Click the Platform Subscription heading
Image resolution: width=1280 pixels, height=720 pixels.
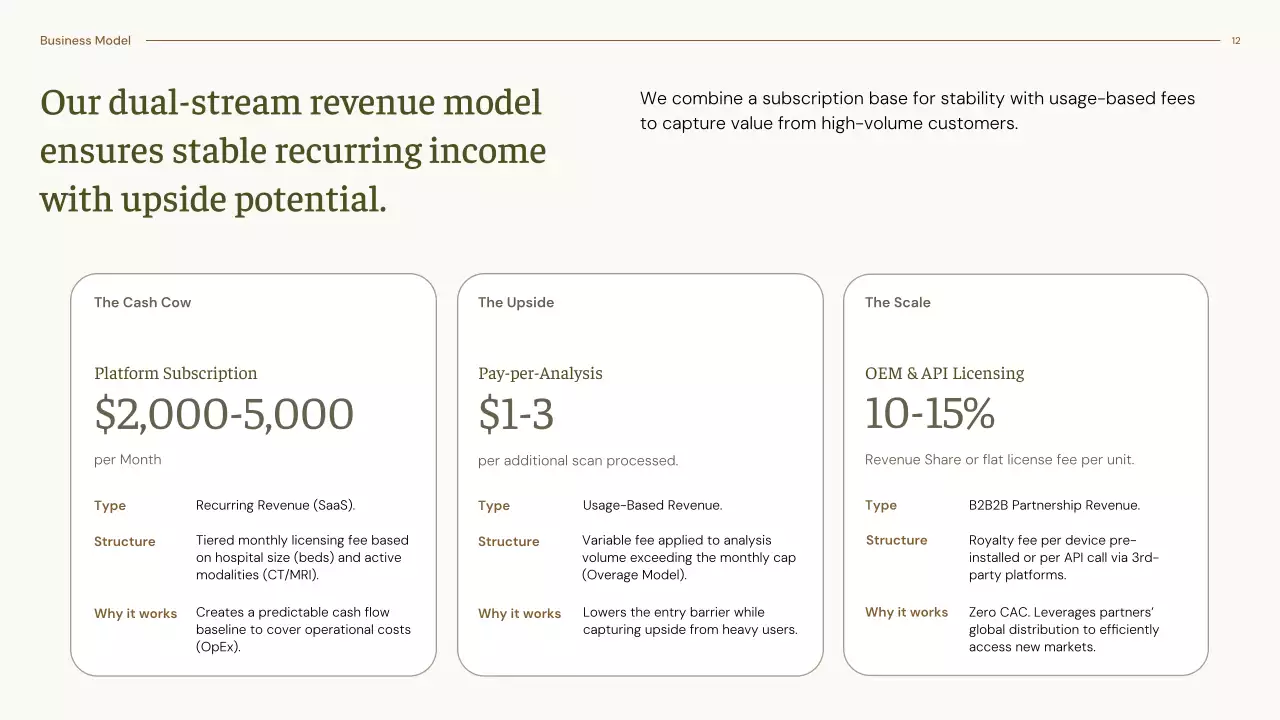(175, 374)
